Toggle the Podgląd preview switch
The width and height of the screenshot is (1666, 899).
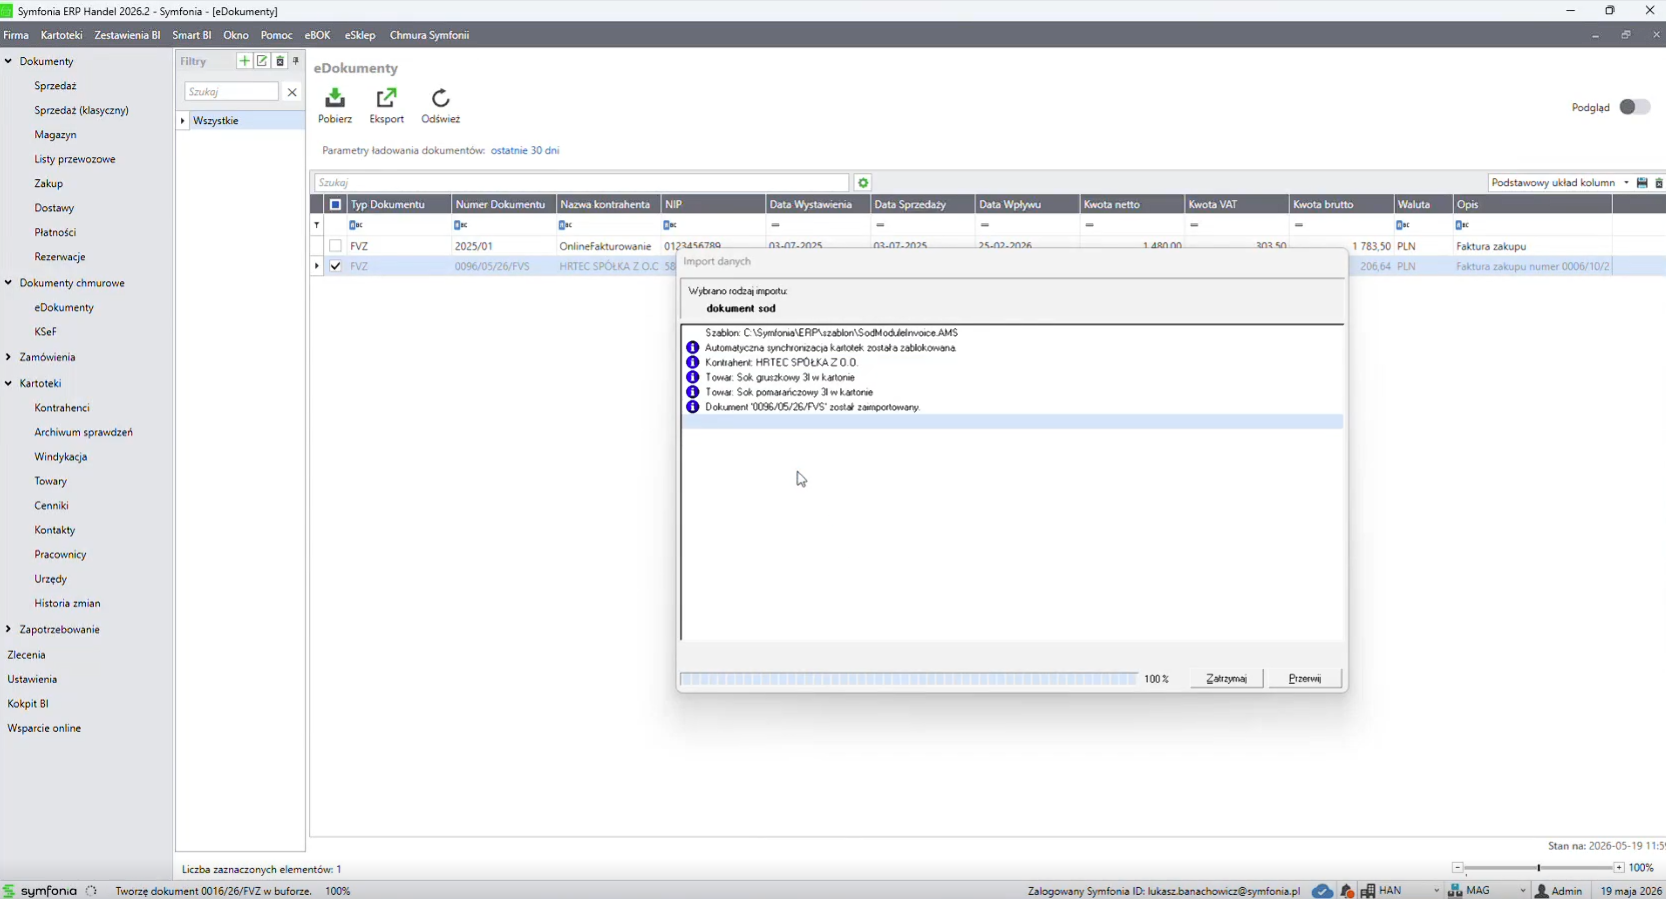(1635, 107)
